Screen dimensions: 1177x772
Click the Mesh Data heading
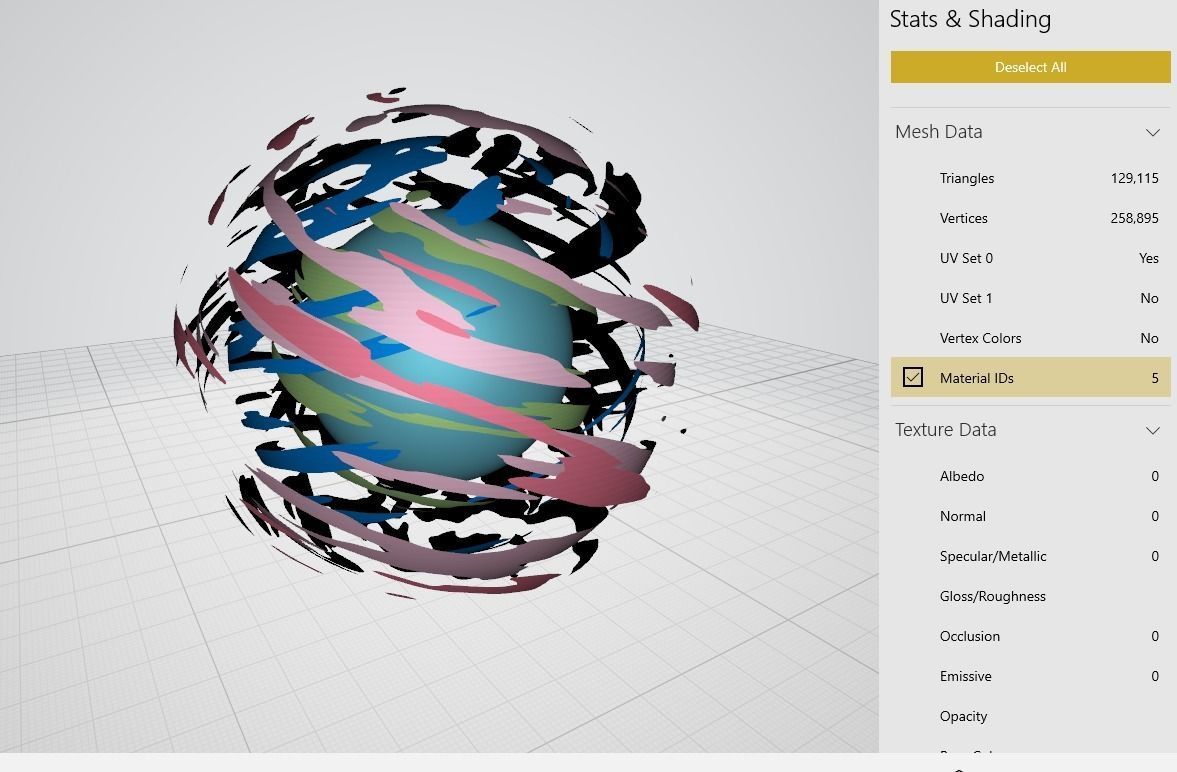[x=938, y=131]
